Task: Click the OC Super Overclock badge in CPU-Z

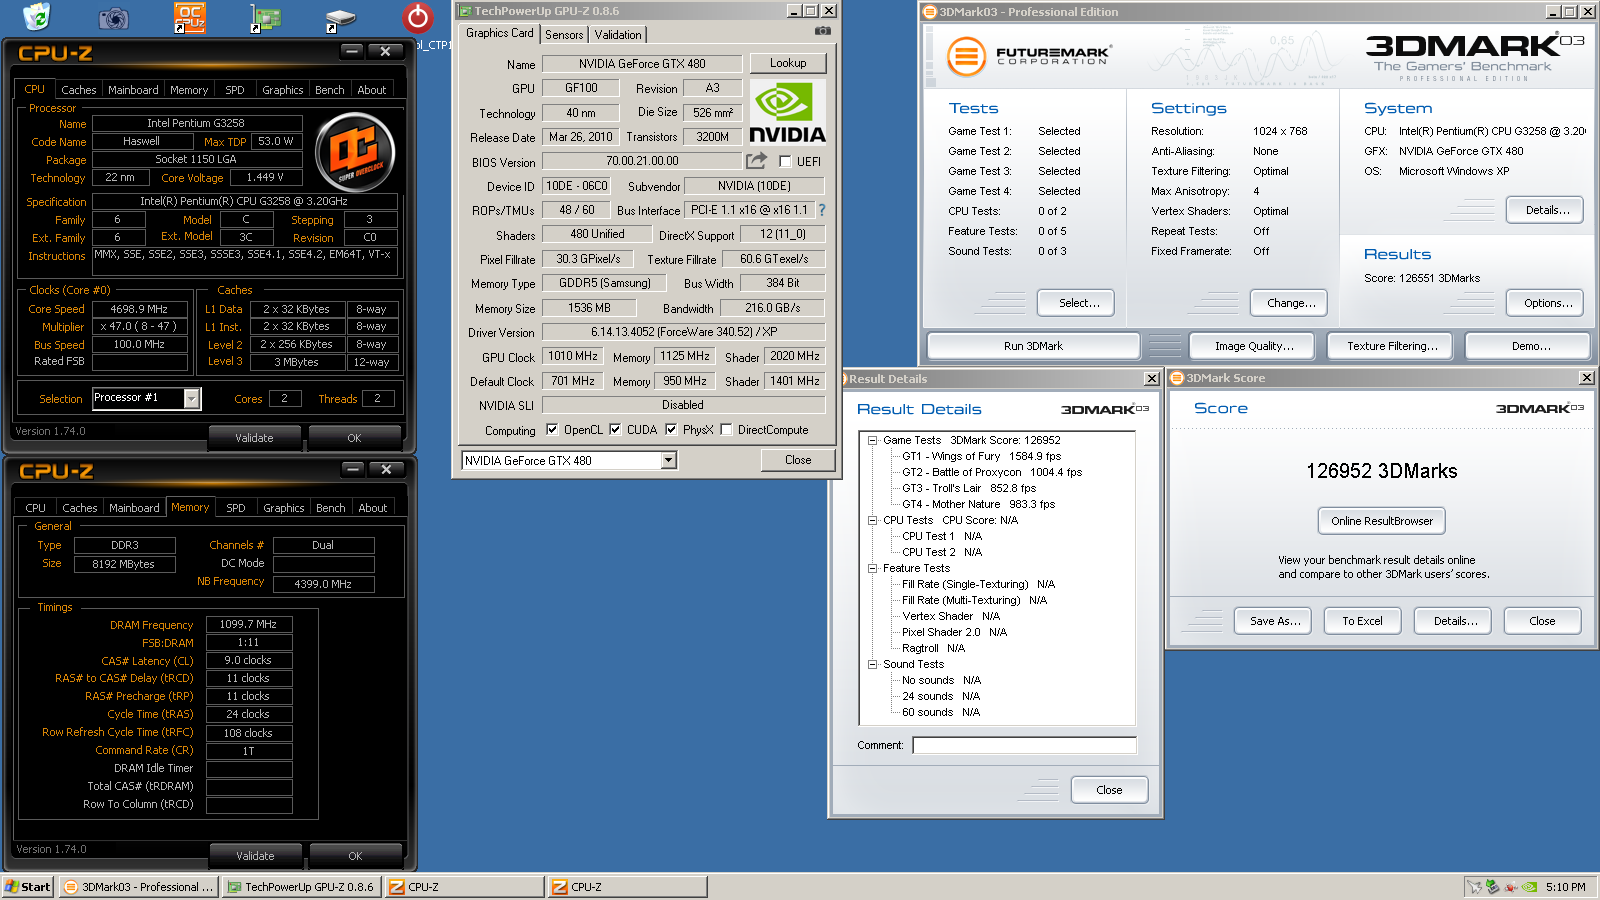Action: pos(355,152)
